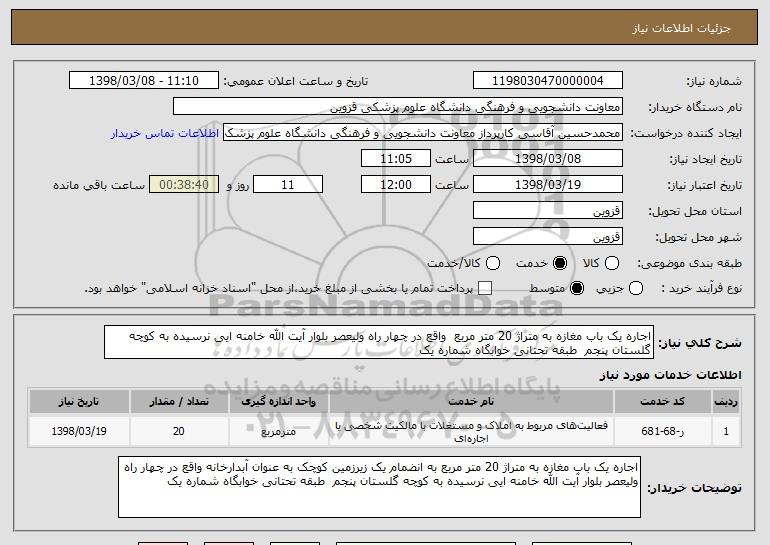770x545 pixels.
Task: Click the service name cell فعالیت‌های مربوط به املاک
Action: click(471, 431)
